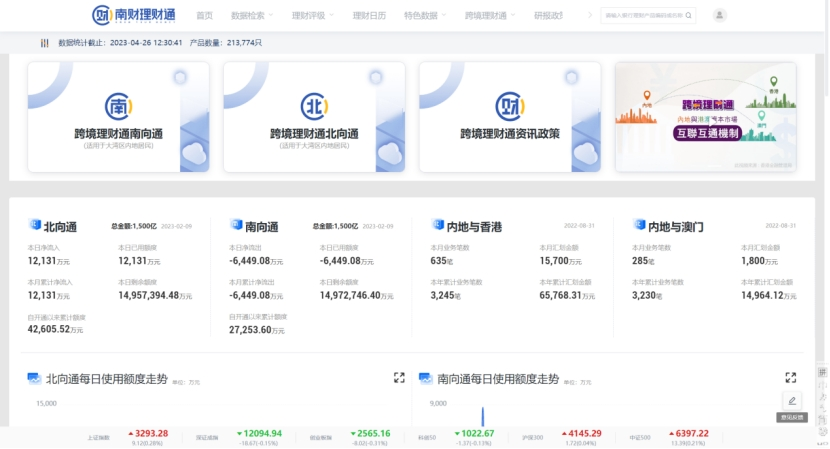Open the 跨境理财通资讯政策 card
Screen dimensions: 830x449
pos(510,117)
